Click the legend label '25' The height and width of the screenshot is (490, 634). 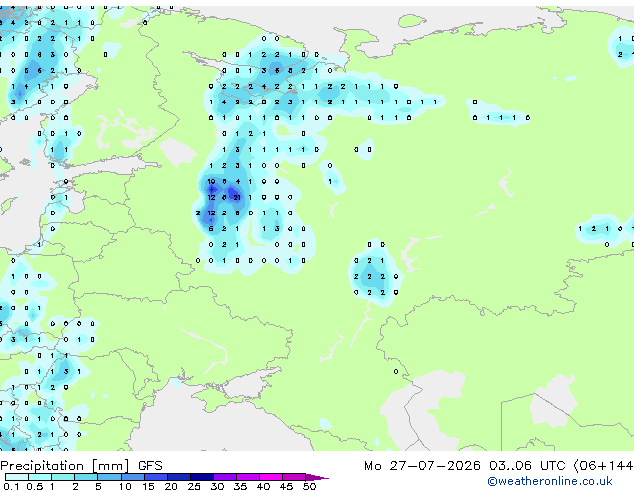click(194, 486)
